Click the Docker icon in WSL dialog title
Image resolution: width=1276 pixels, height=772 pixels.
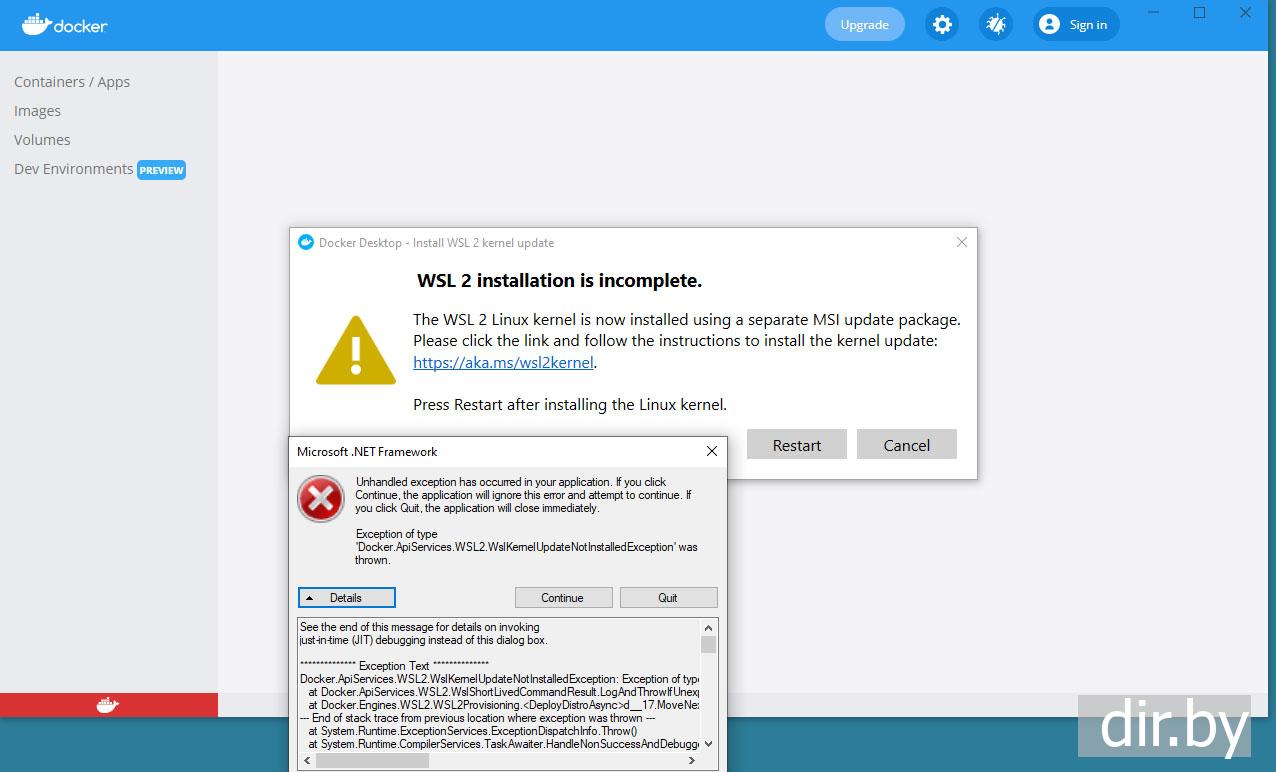pos(306,242)
